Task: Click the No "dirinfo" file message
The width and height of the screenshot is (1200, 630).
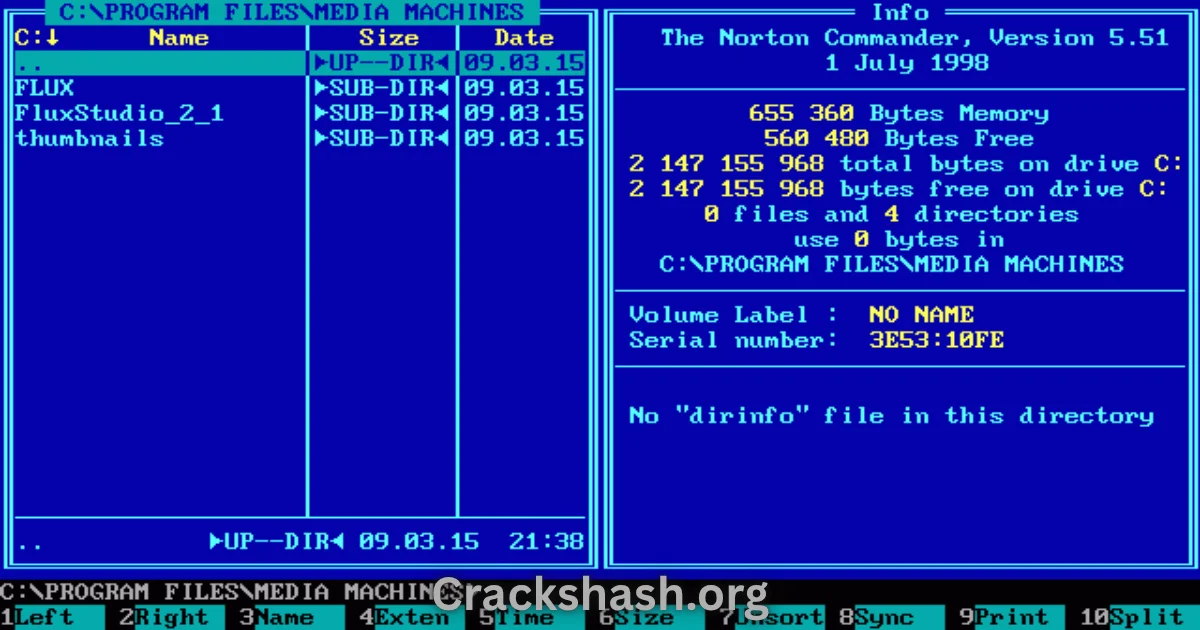Action: pyautogui.click(x=891, y=415)
